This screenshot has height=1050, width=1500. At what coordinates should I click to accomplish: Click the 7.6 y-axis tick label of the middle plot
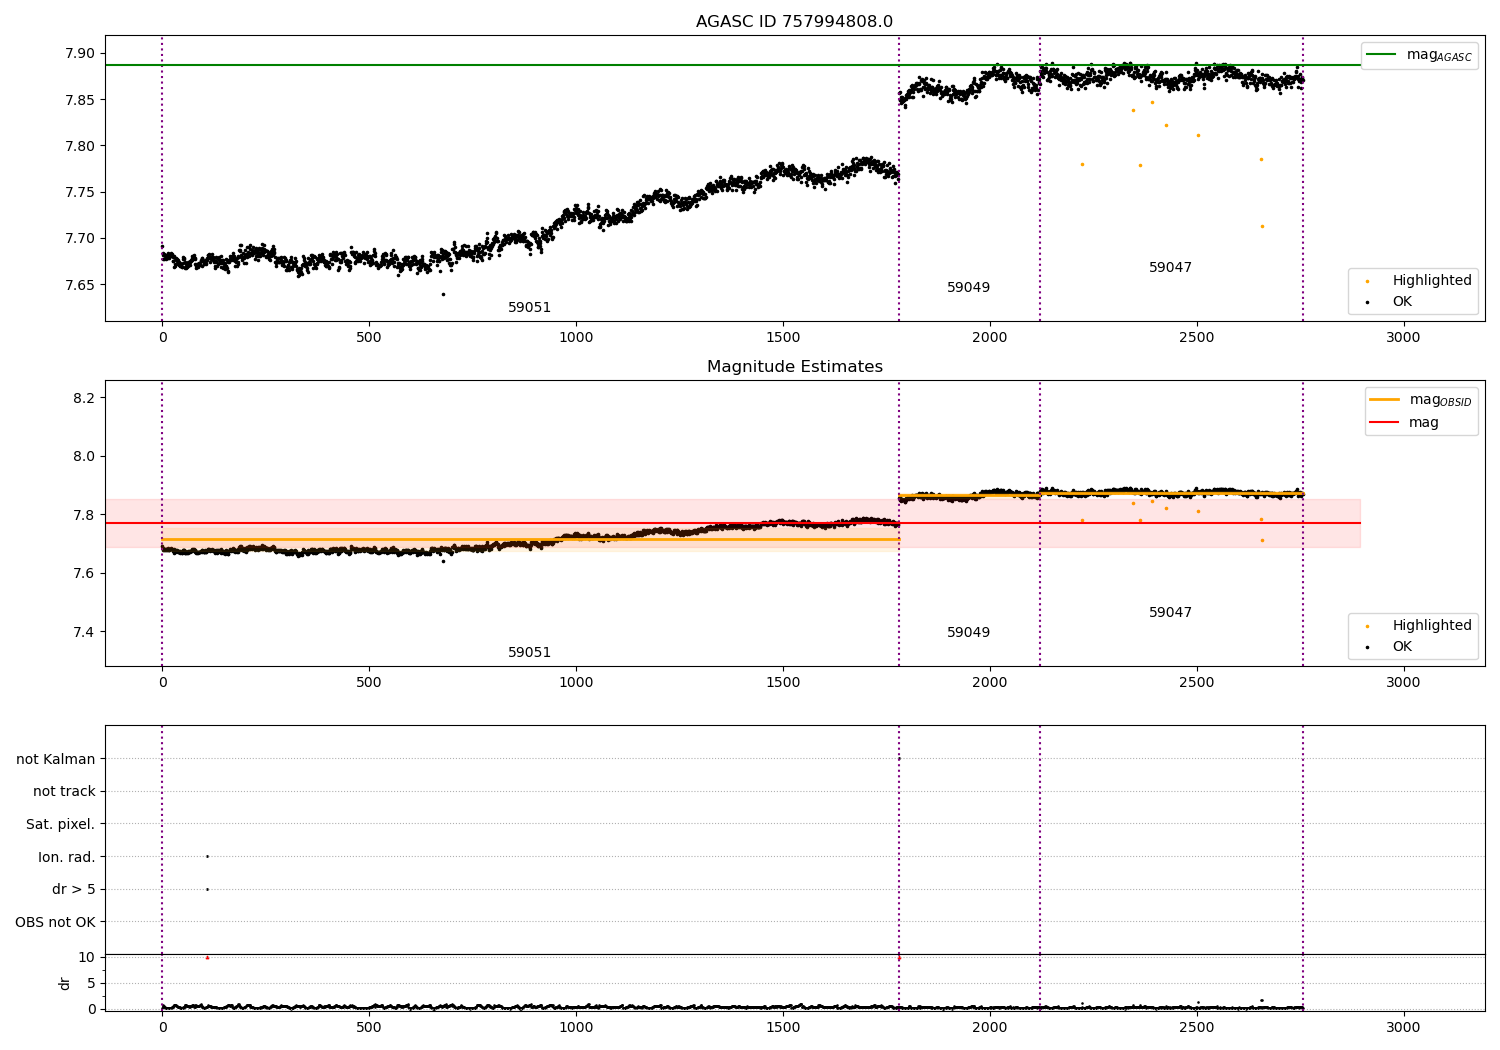click(84, 574)
